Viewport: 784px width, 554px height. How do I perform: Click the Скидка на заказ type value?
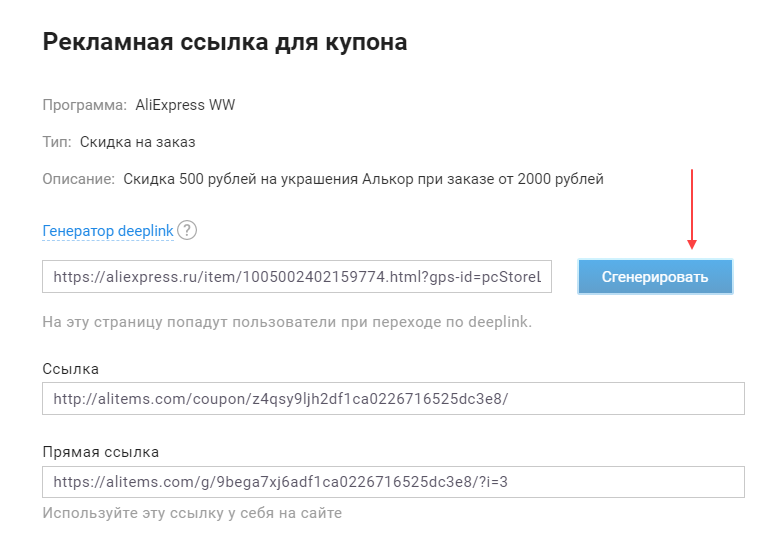tap(139, 142)
